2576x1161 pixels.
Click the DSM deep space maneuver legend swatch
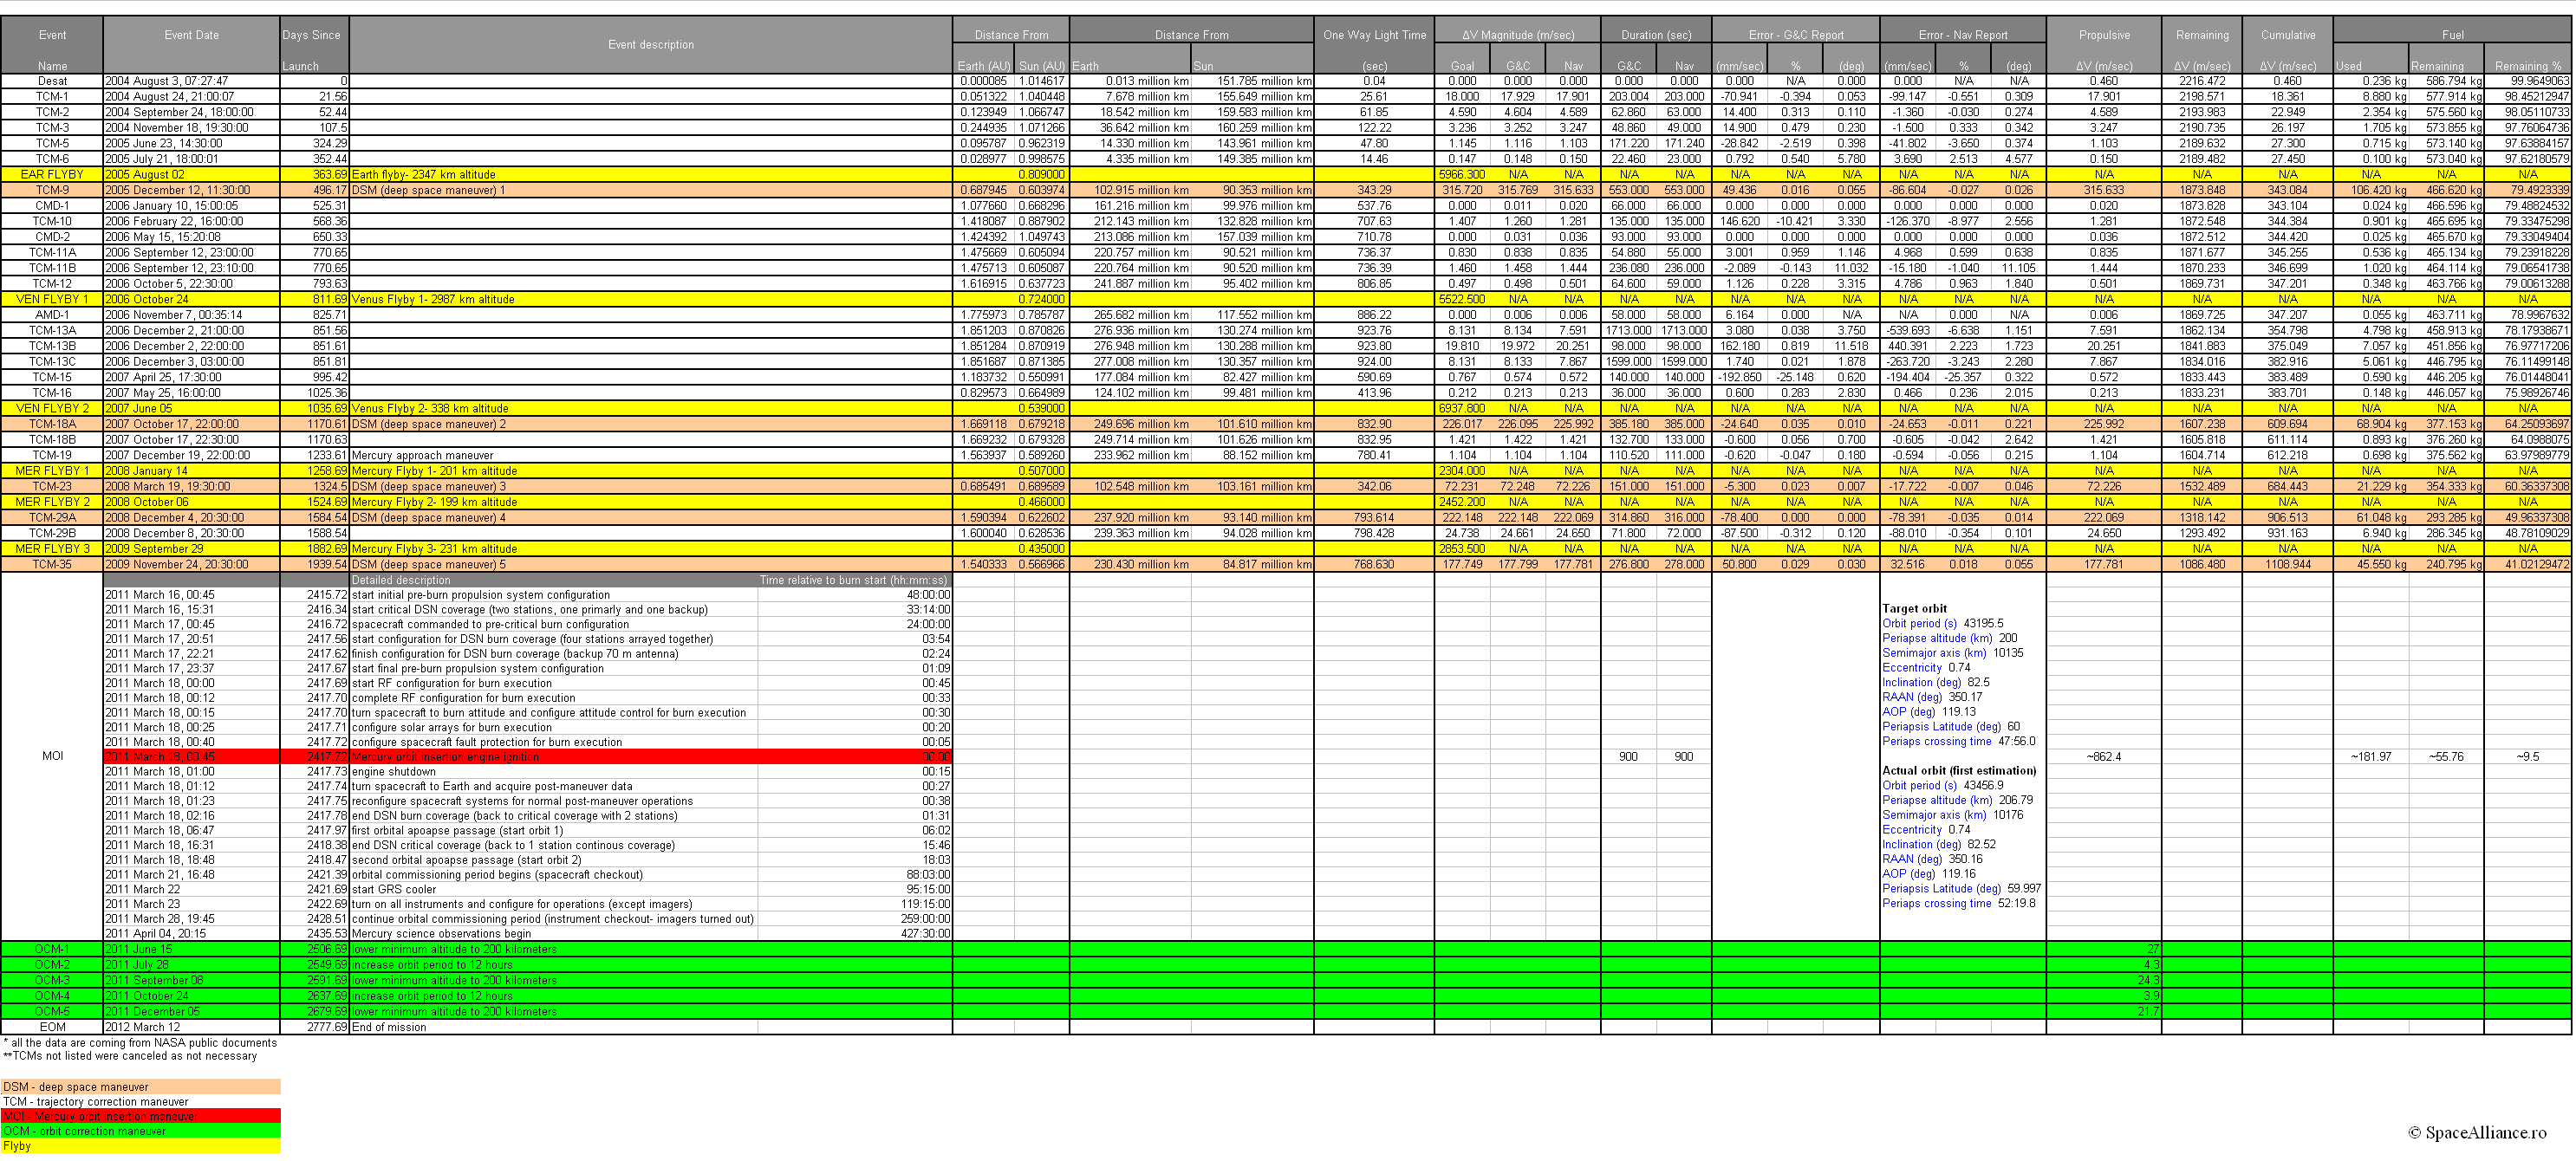pos(140,1087)
